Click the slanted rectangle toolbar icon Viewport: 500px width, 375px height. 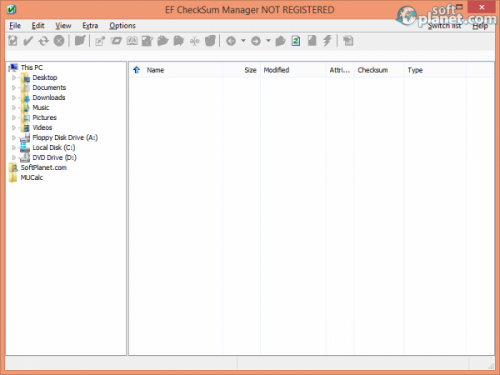coord(116,41)
